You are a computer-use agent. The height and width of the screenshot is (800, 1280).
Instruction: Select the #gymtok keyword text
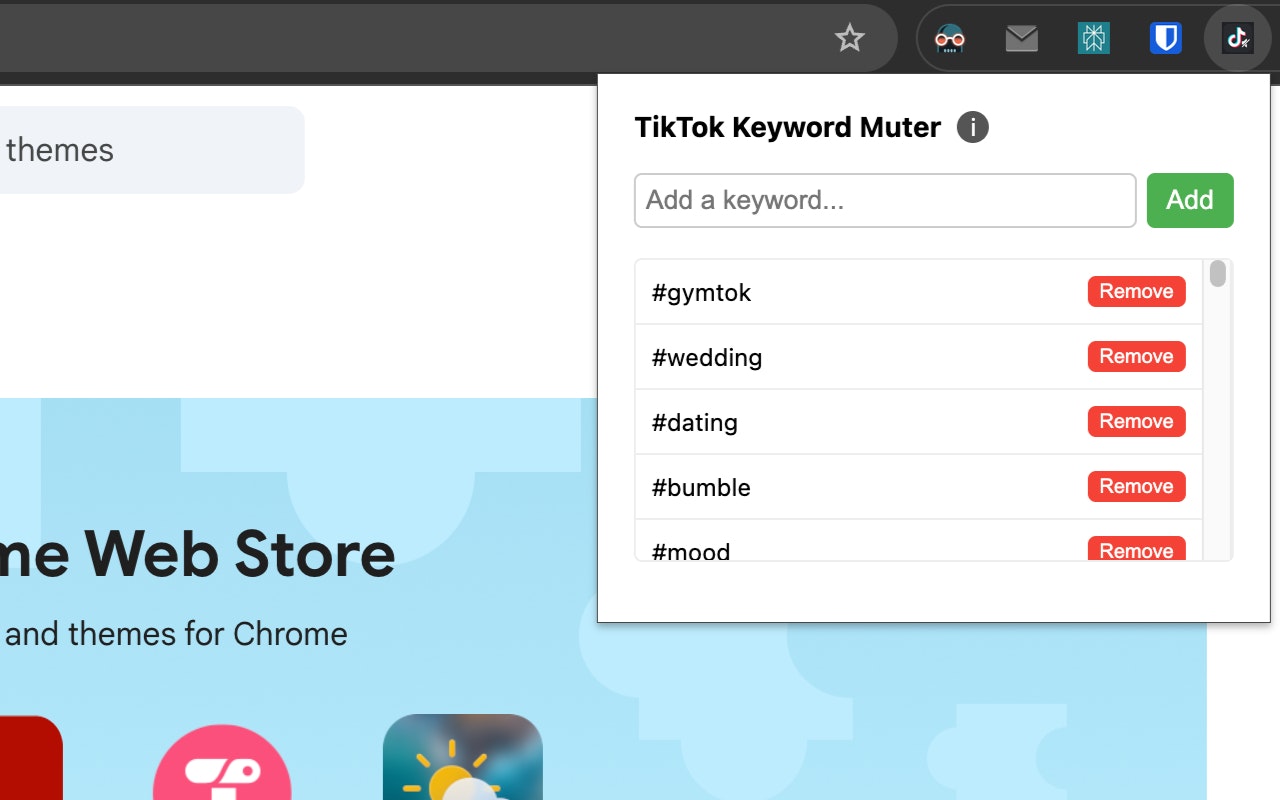[x=701, y=293]
